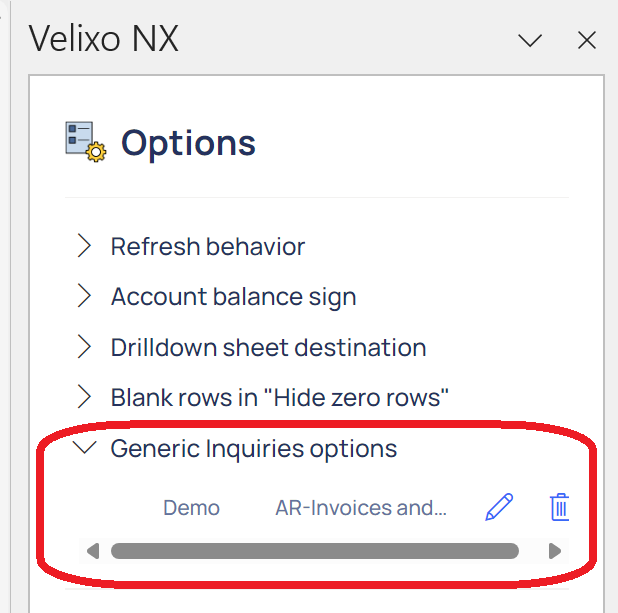
Task: Close the Velixo NX task pane
Action: 586,40
